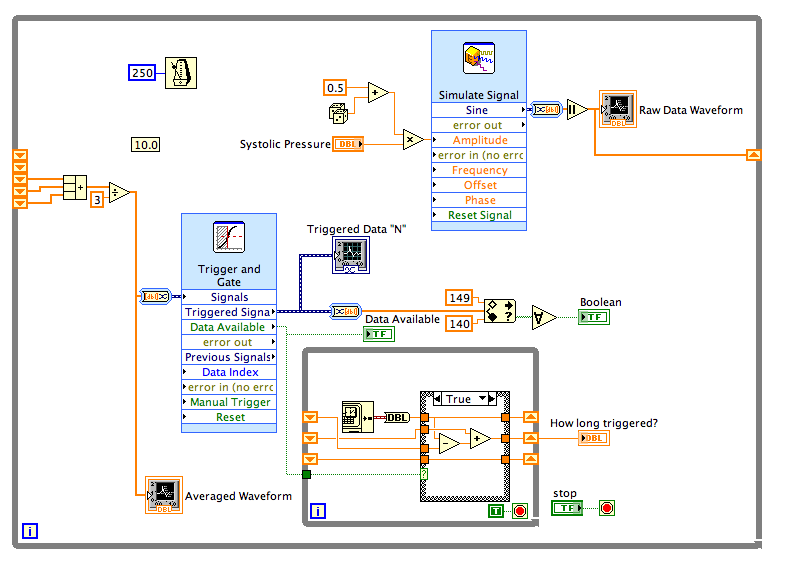The image size is (785, 563).
Task: Click the Systolic Pressure DBL control terminal
Action: pos(348,144)
